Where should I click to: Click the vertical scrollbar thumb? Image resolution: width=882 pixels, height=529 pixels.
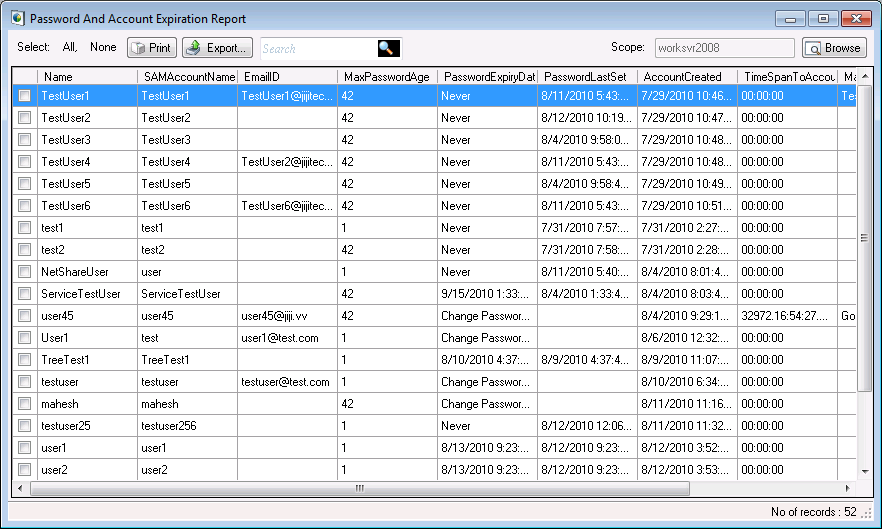[865, 237]
